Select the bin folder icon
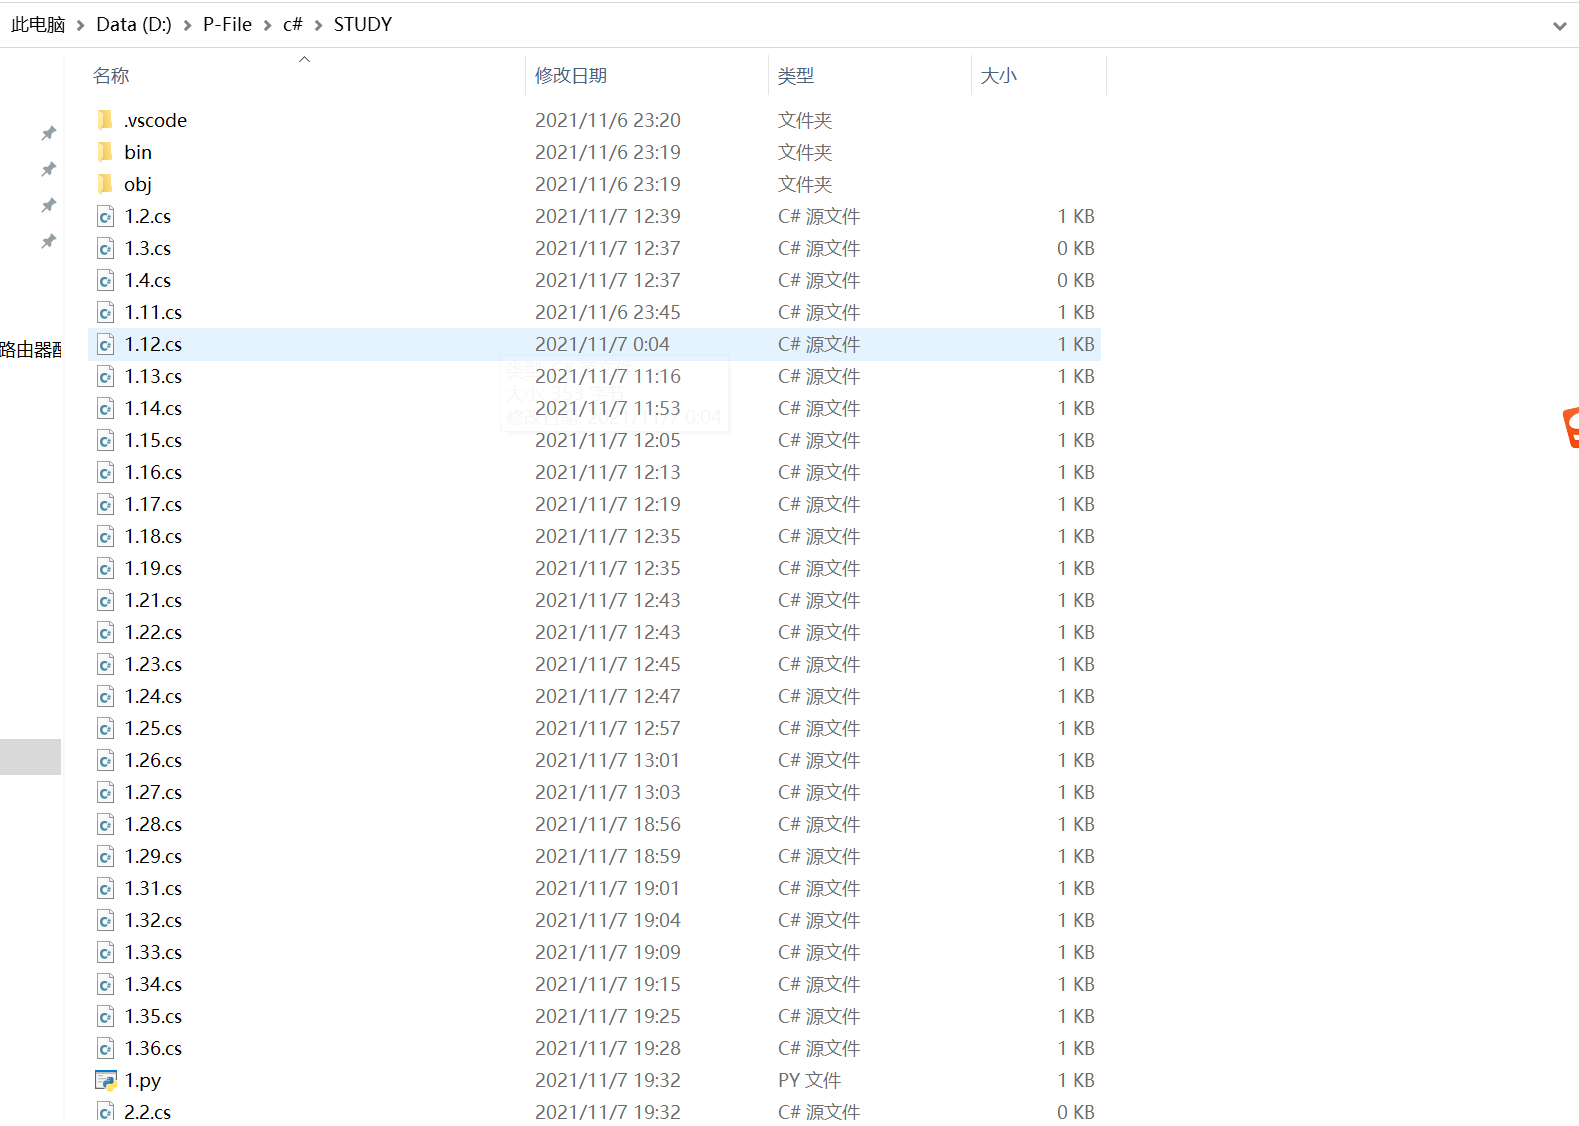The image size is (1579, 1126). tap(105, 152)
